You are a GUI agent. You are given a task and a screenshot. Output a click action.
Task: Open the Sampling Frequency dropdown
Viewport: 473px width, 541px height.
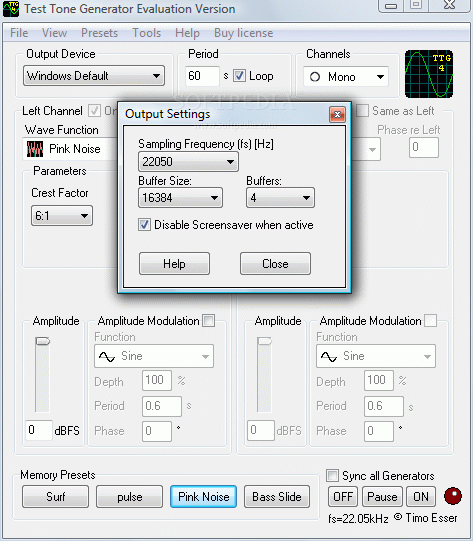(x=188, y=161)
